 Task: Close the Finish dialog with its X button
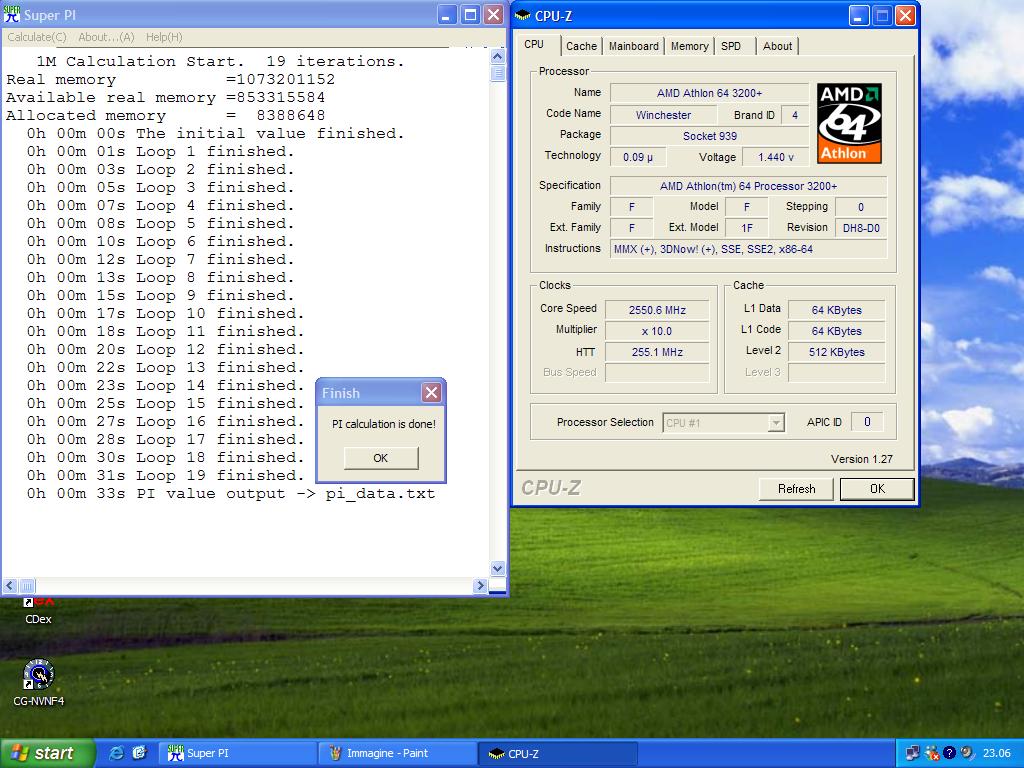coord(432,392)
